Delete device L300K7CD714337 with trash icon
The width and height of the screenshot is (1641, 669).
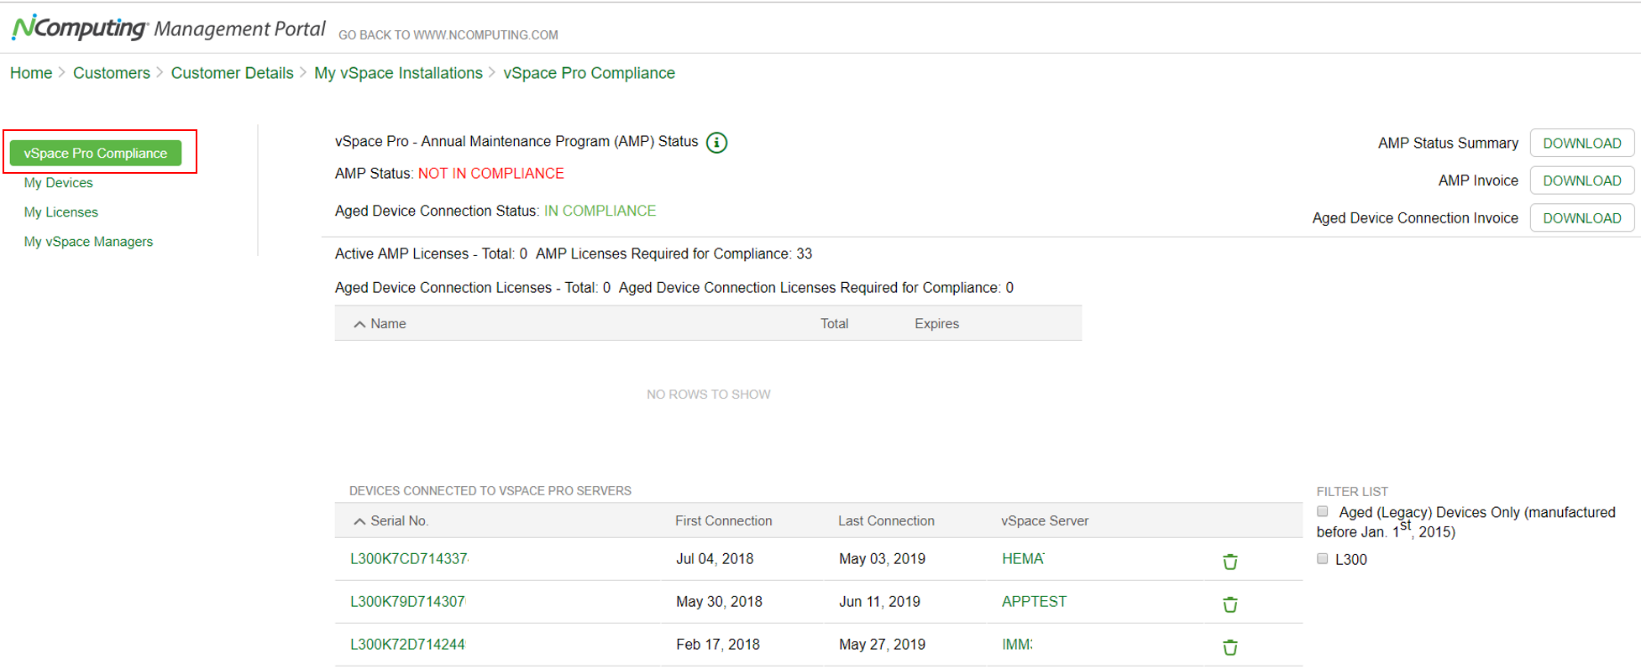(1230, 562)
